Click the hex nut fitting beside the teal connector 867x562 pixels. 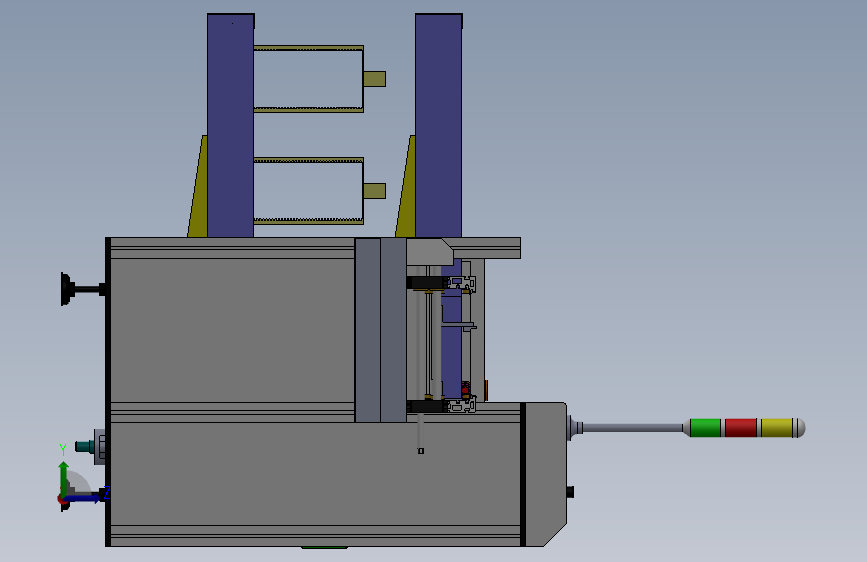click(102, 446)
